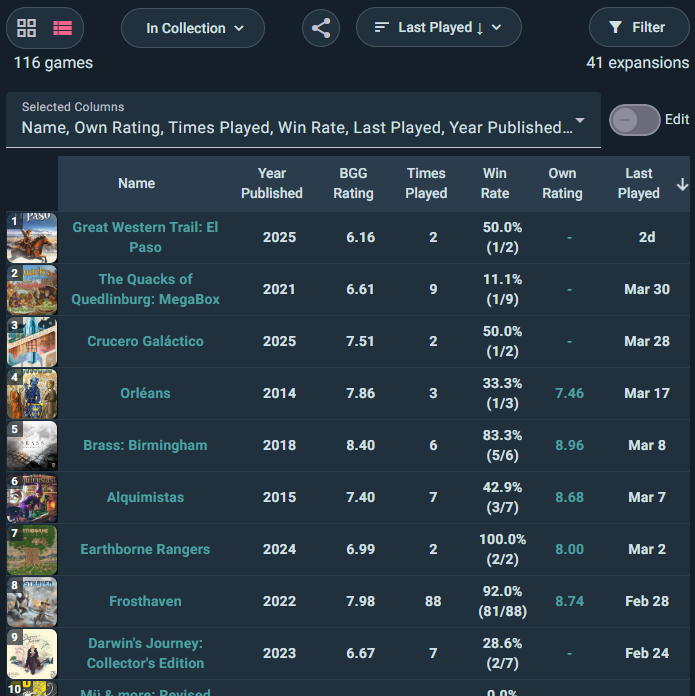This screenshot has height=696, width=695.
Task: Open Frosthaven game link
Action: click(145, 601)
